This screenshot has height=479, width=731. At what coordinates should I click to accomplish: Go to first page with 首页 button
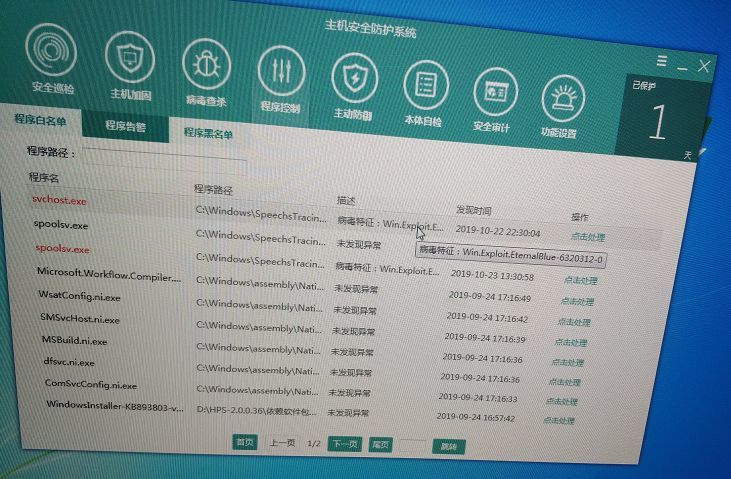pos(245,442)
